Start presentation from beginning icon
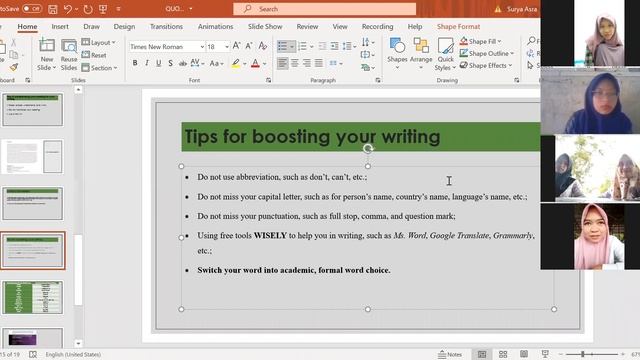 pos(103,9)
